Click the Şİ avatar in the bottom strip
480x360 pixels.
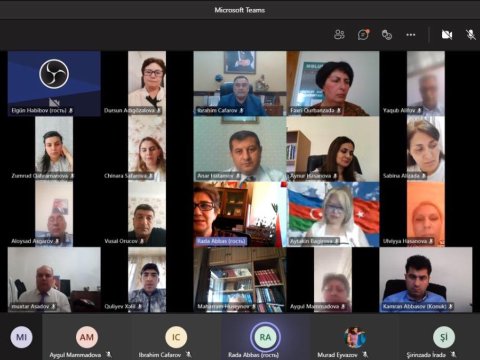pos(444,337)
